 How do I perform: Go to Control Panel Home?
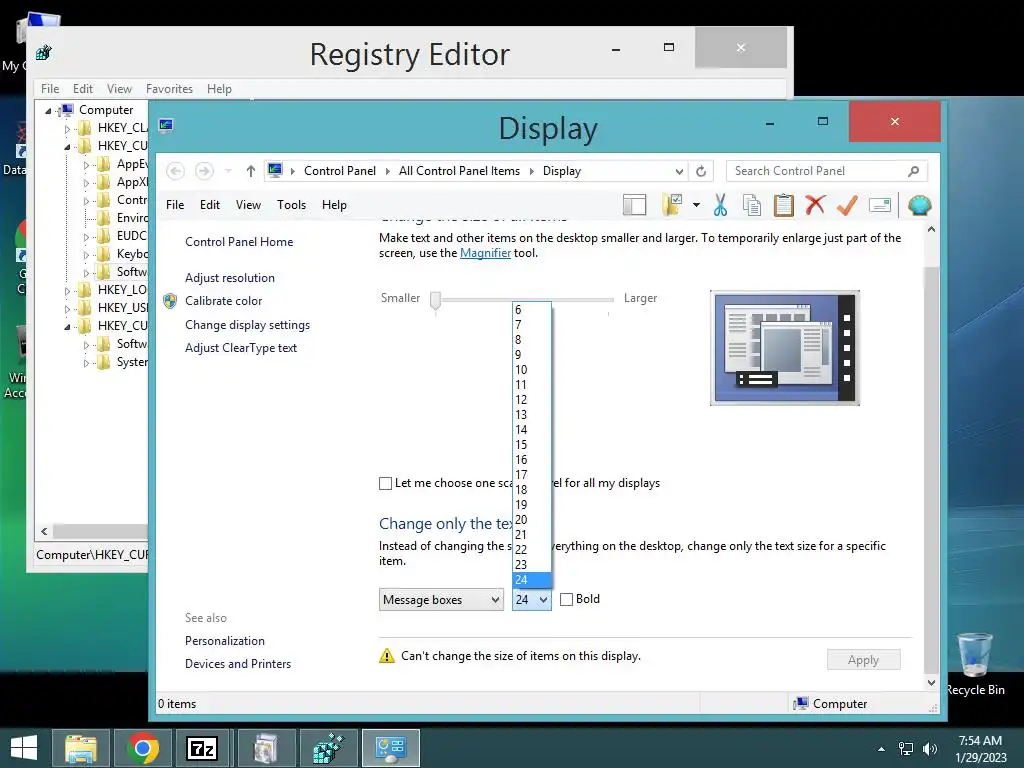[239, 242]
